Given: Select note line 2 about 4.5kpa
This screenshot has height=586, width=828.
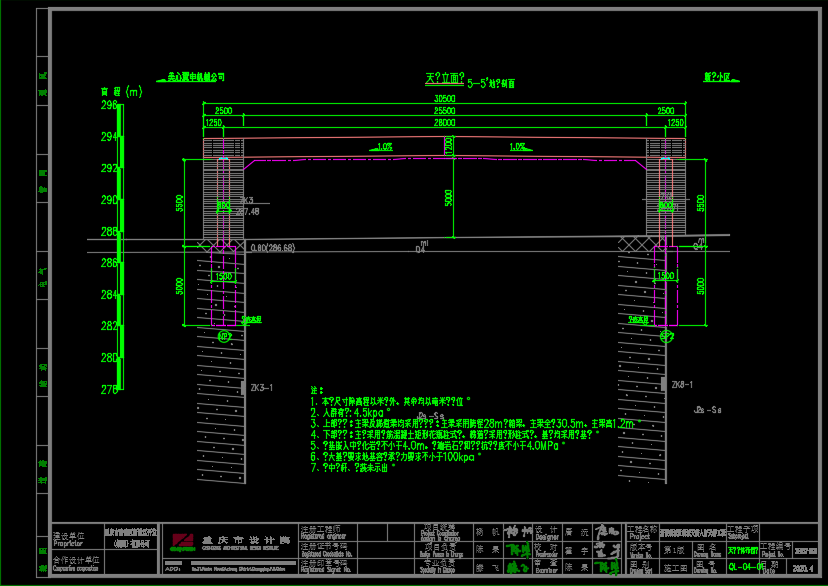Looking at the screenshot, I should pyautogui.click(x=351, y=413).
